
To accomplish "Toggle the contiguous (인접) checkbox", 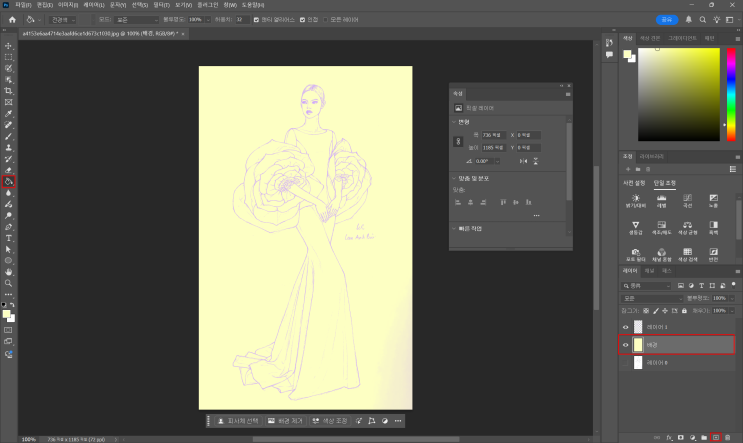I will pos(302,19).
